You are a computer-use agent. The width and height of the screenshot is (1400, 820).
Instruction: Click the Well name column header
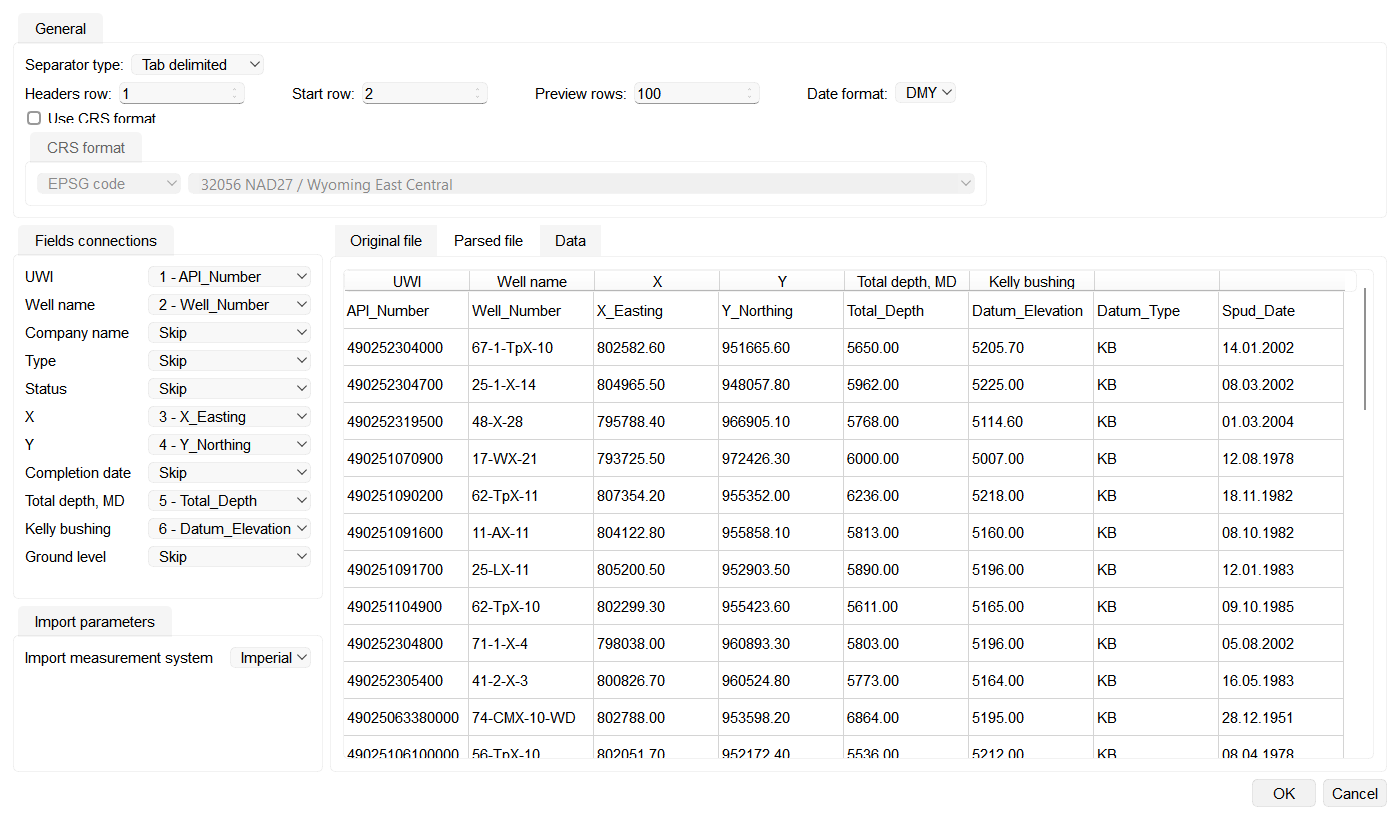[532, 281]
